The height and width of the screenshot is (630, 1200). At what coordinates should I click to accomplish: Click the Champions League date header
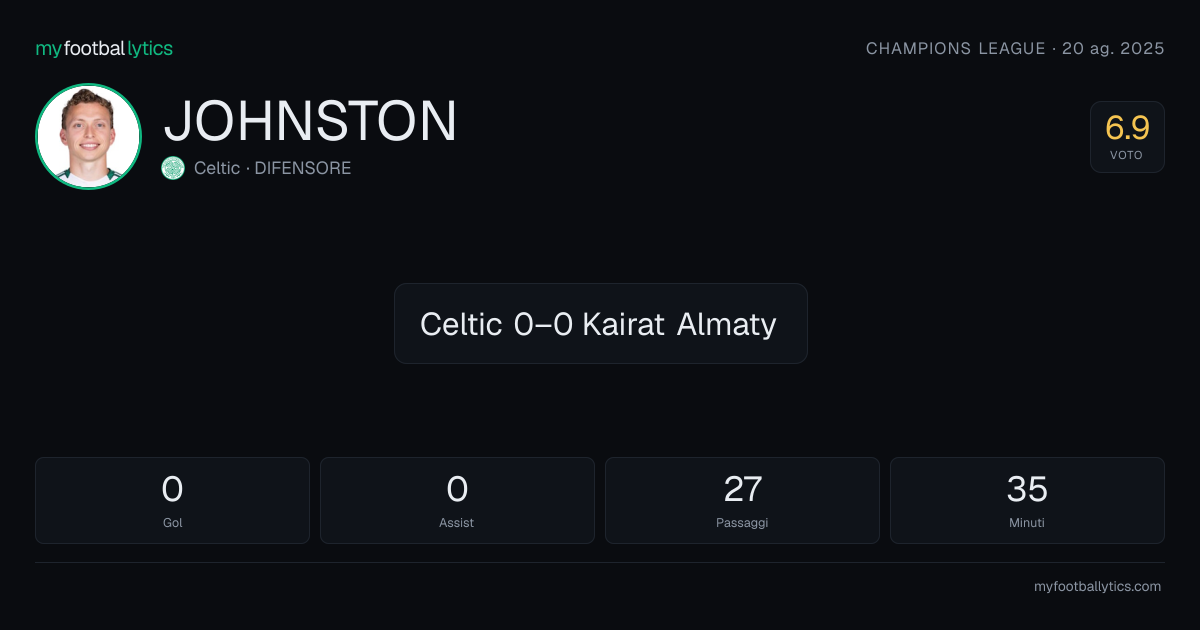pos(1015,48)
